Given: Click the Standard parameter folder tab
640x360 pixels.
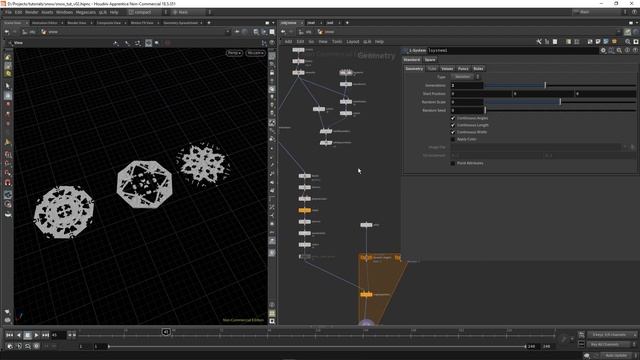Looking at the screenshot, I should pyautogui.click(x=412, y=60).
